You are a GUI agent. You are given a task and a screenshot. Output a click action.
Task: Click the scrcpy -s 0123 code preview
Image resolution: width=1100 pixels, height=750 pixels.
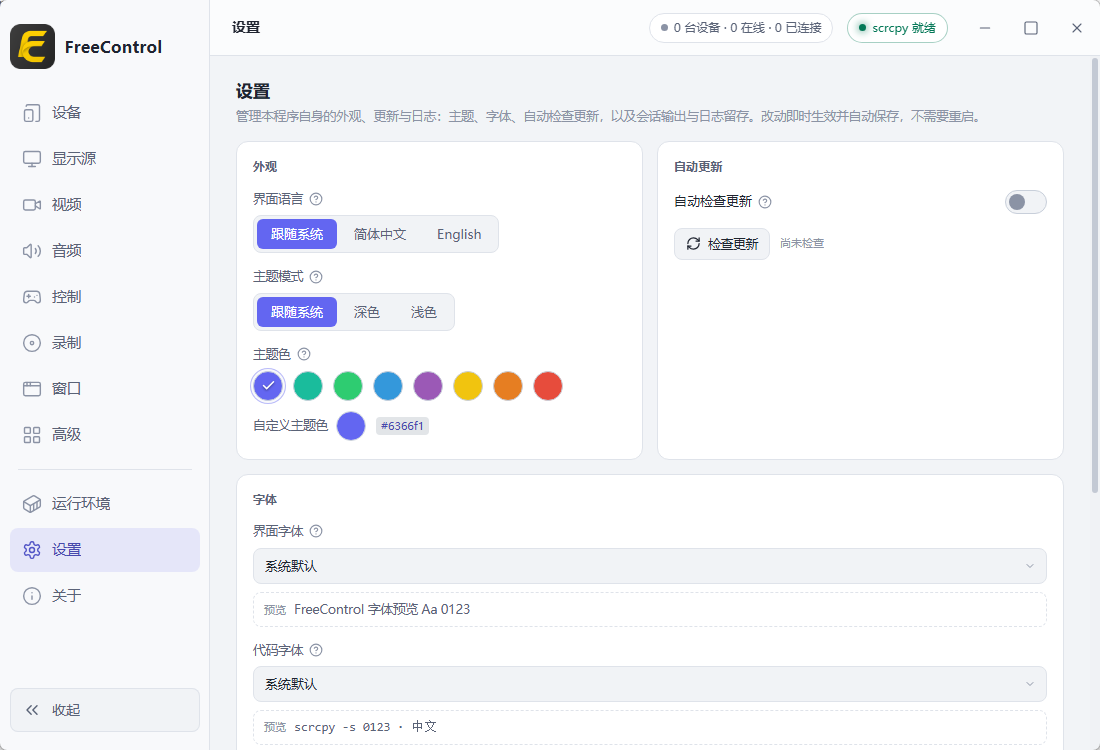pos(365,727)
